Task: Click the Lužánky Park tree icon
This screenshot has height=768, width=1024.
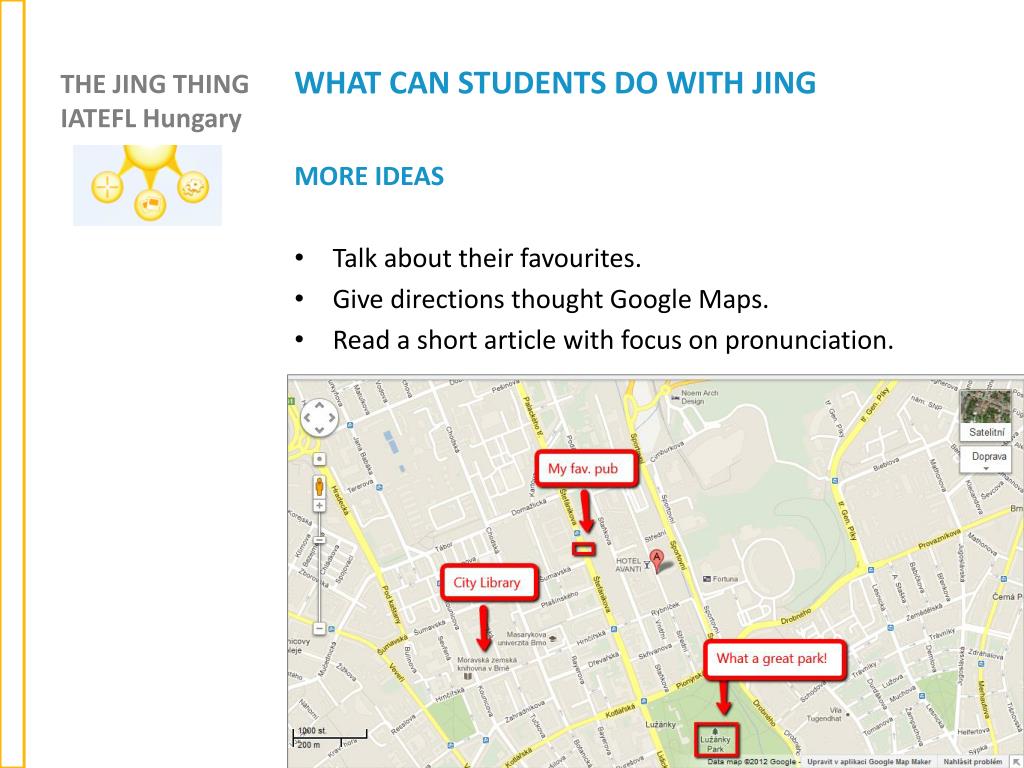Action: (x=716, y=731)
